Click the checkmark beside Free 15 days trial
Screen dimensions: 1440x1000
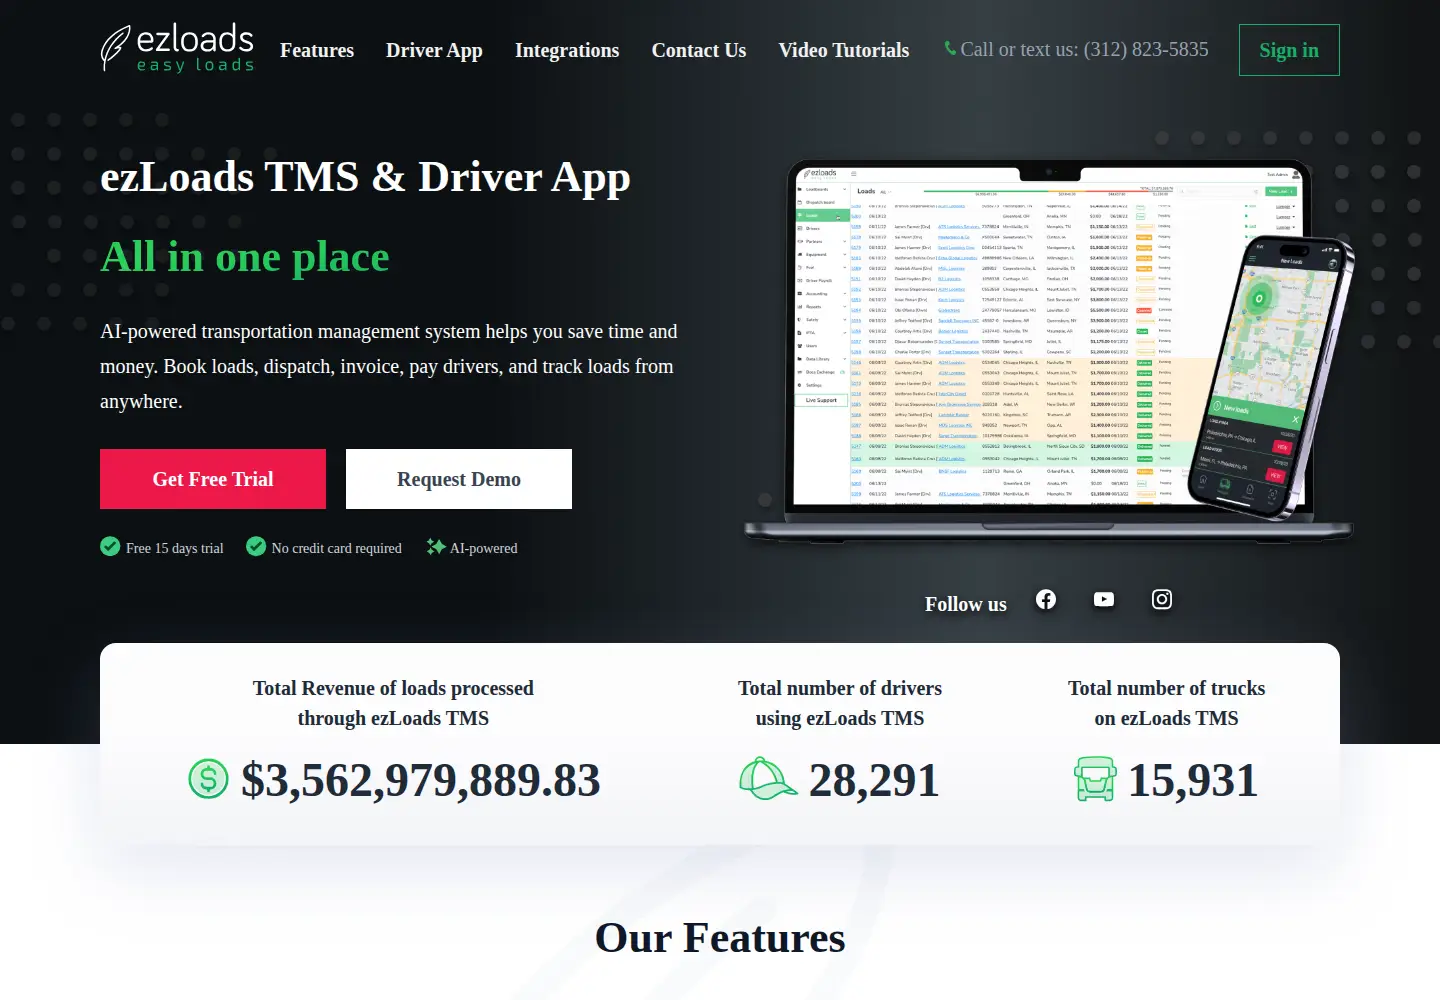coord(110,546)
